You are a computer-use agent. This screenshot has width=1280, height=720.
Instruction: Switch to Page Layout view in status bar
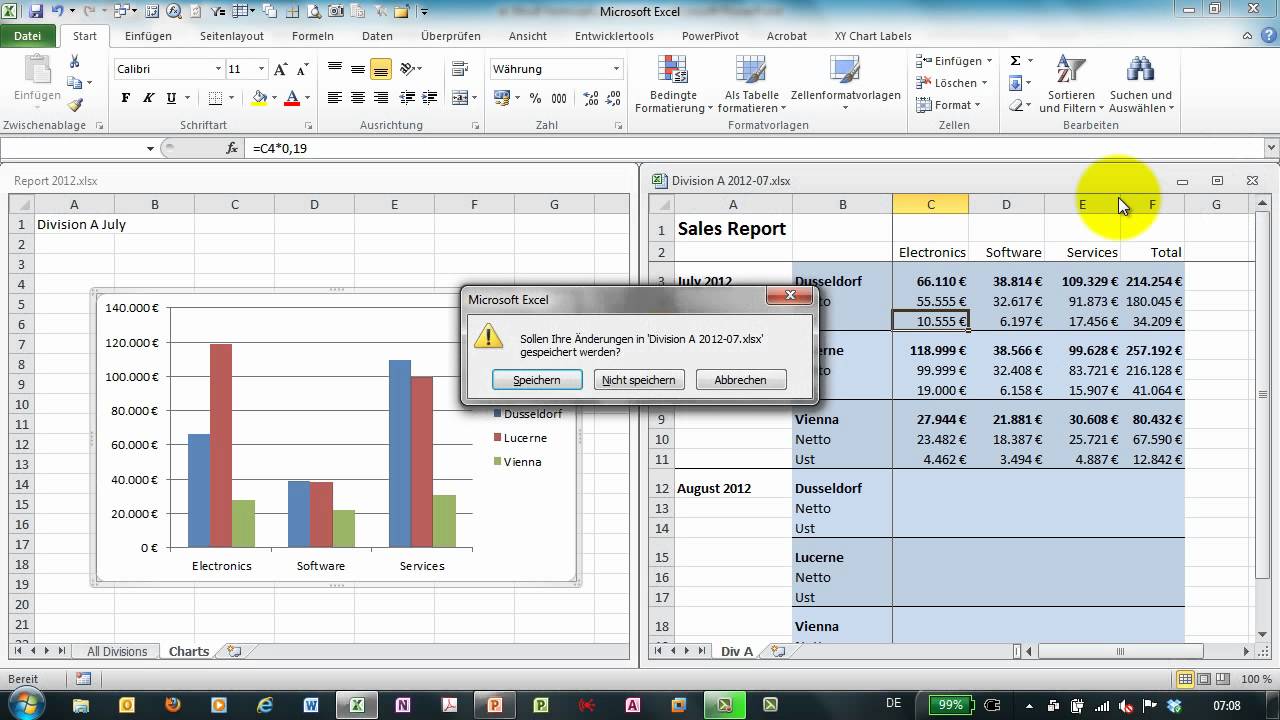1206,679
